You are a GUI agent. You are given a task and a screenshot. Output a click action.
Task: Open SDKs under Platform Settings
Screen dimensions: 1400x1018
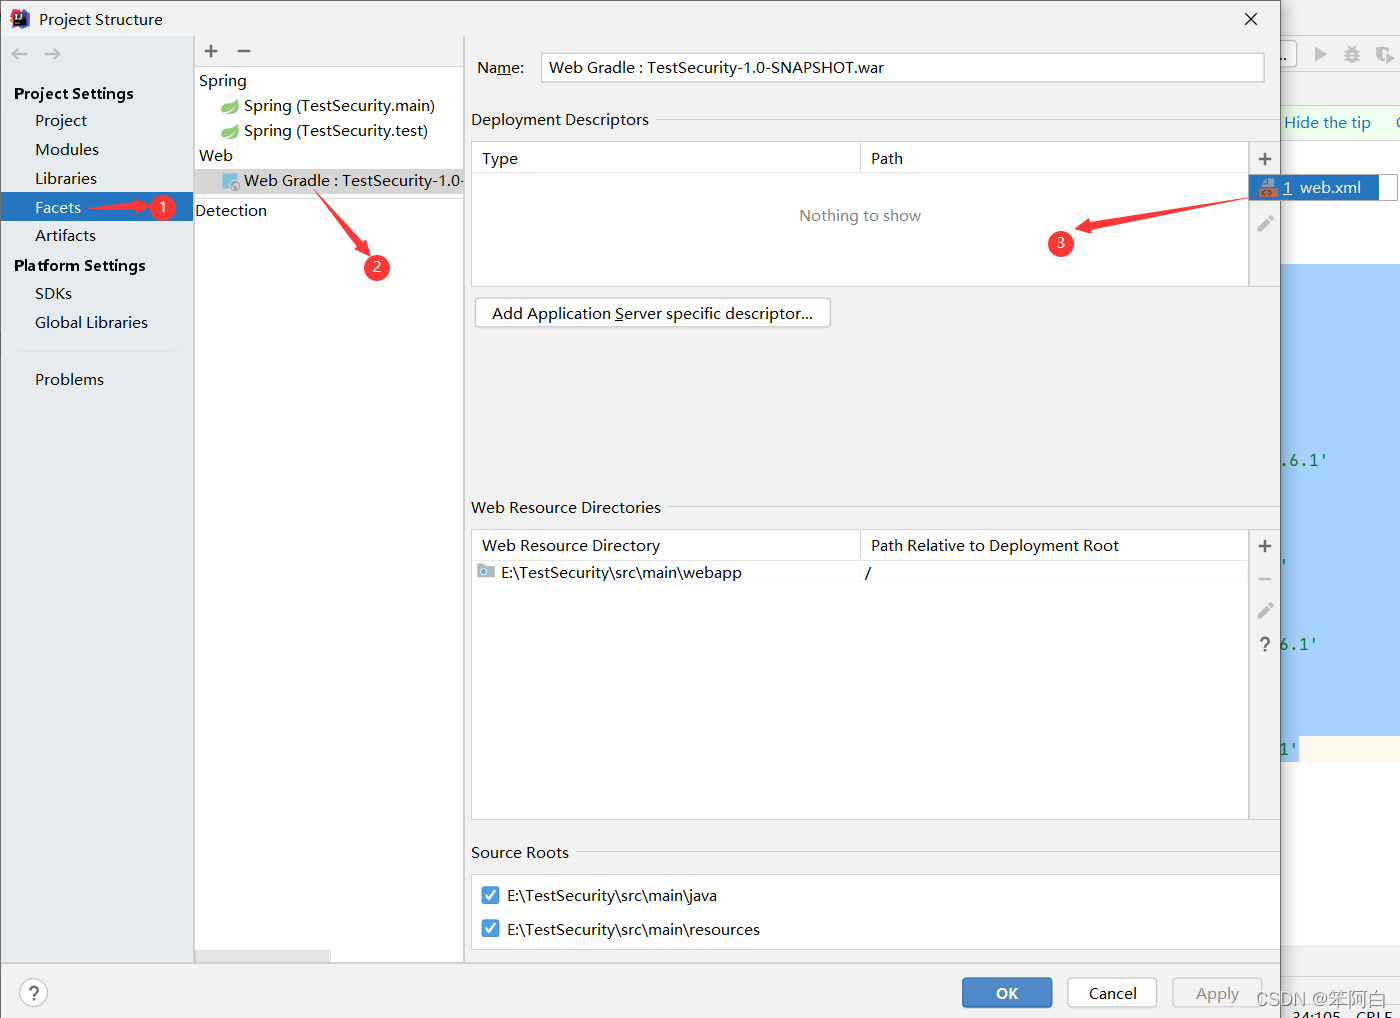[53, 293]
